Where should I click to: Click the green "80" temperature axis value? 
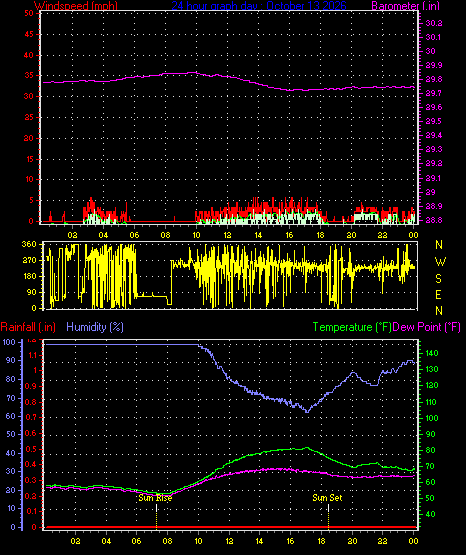[430, 451]
